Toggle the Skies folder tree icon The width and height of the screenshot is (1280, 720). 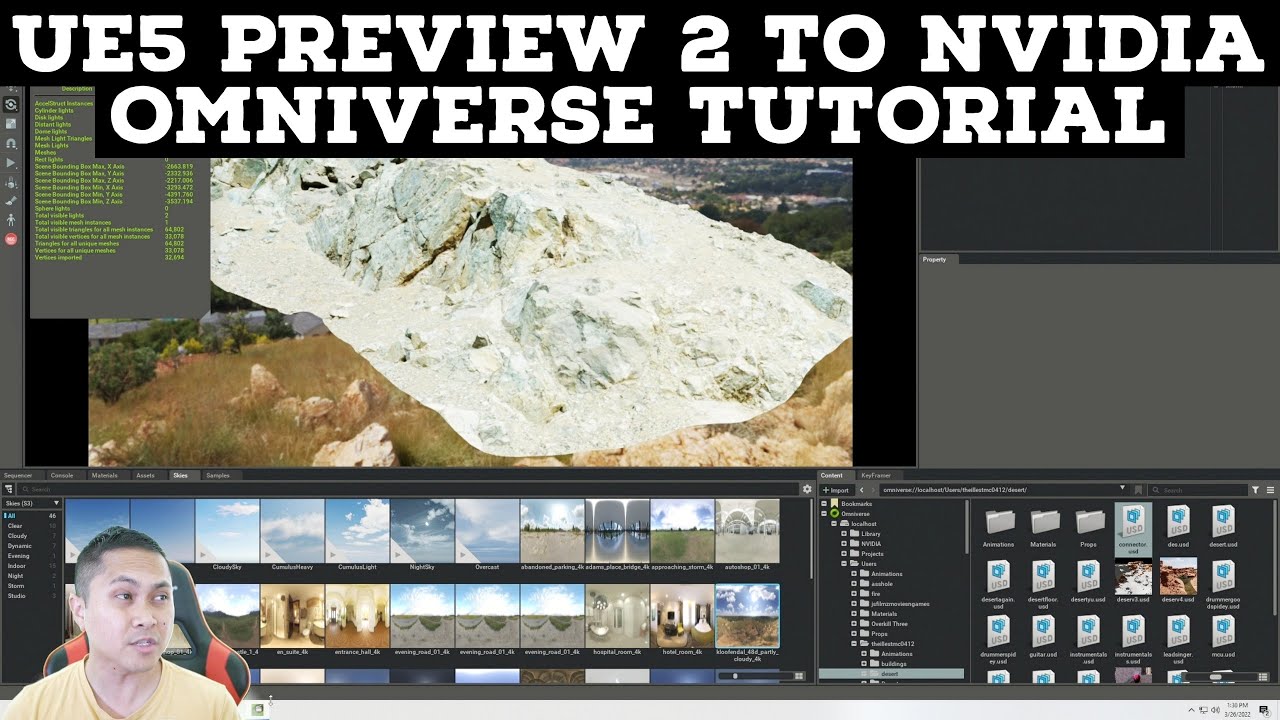pos(9,489)
